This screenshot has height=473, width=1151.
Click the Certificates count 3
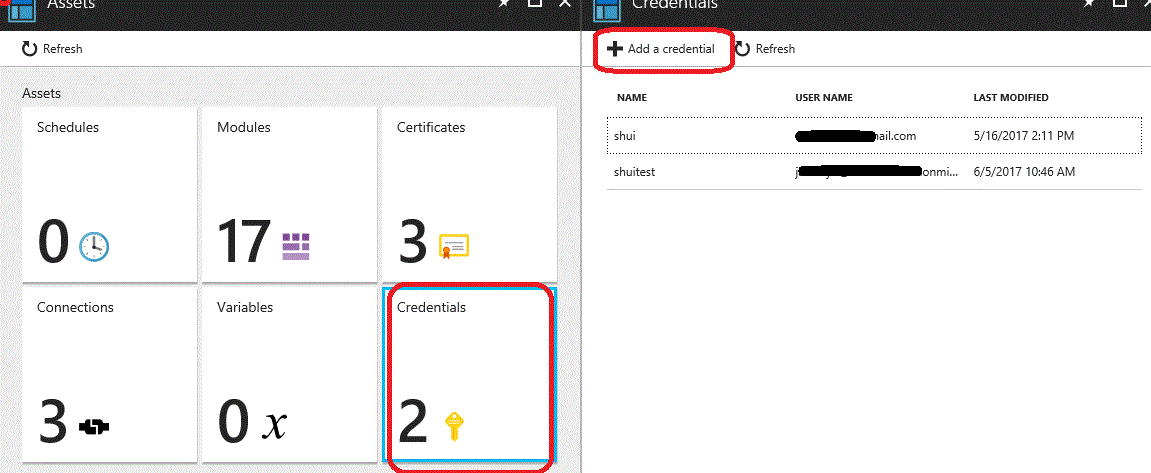pos(413,243)
